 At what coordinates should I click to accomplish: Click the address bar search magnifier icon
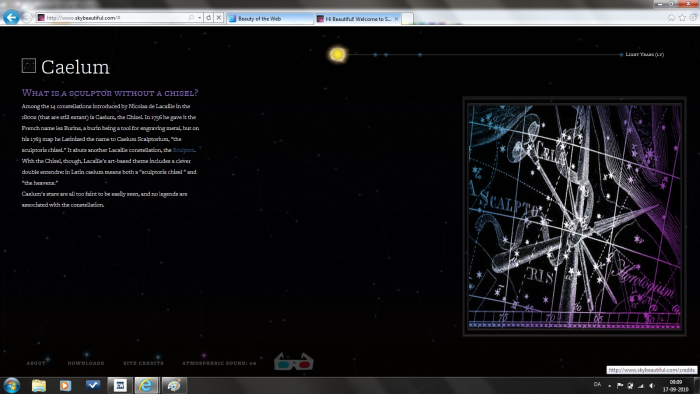click(x=191, y=18)
